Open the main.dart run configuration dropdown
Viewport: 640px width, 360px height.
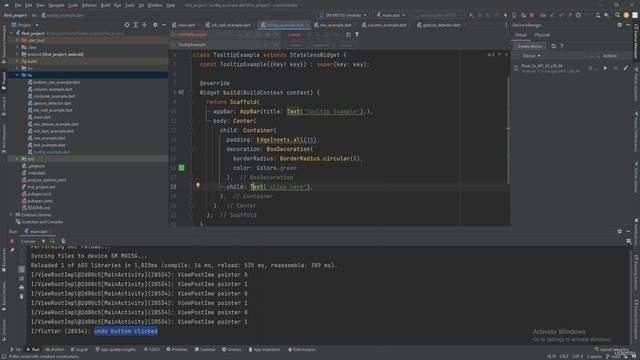click(x=391, y=15)
